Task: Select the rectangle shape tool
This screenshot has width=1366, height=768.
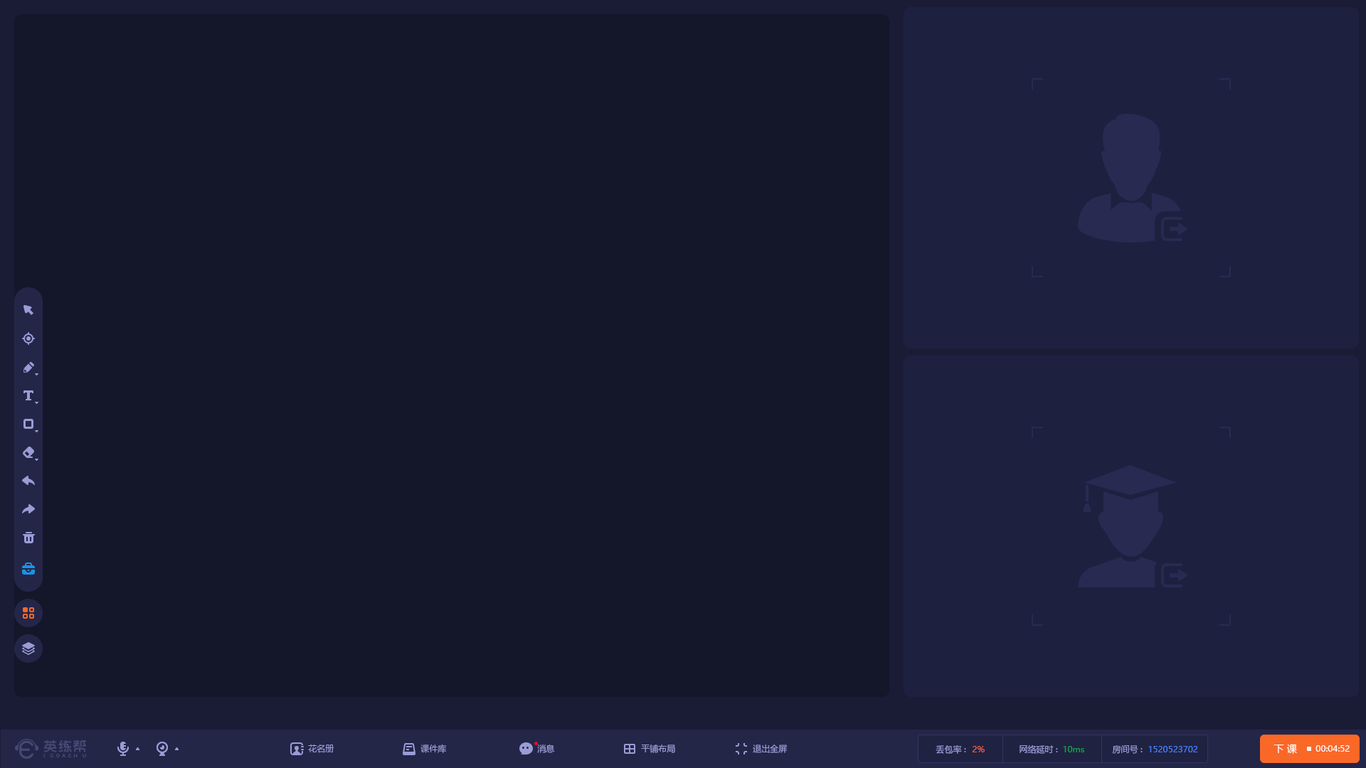Action: coord(28,424)
